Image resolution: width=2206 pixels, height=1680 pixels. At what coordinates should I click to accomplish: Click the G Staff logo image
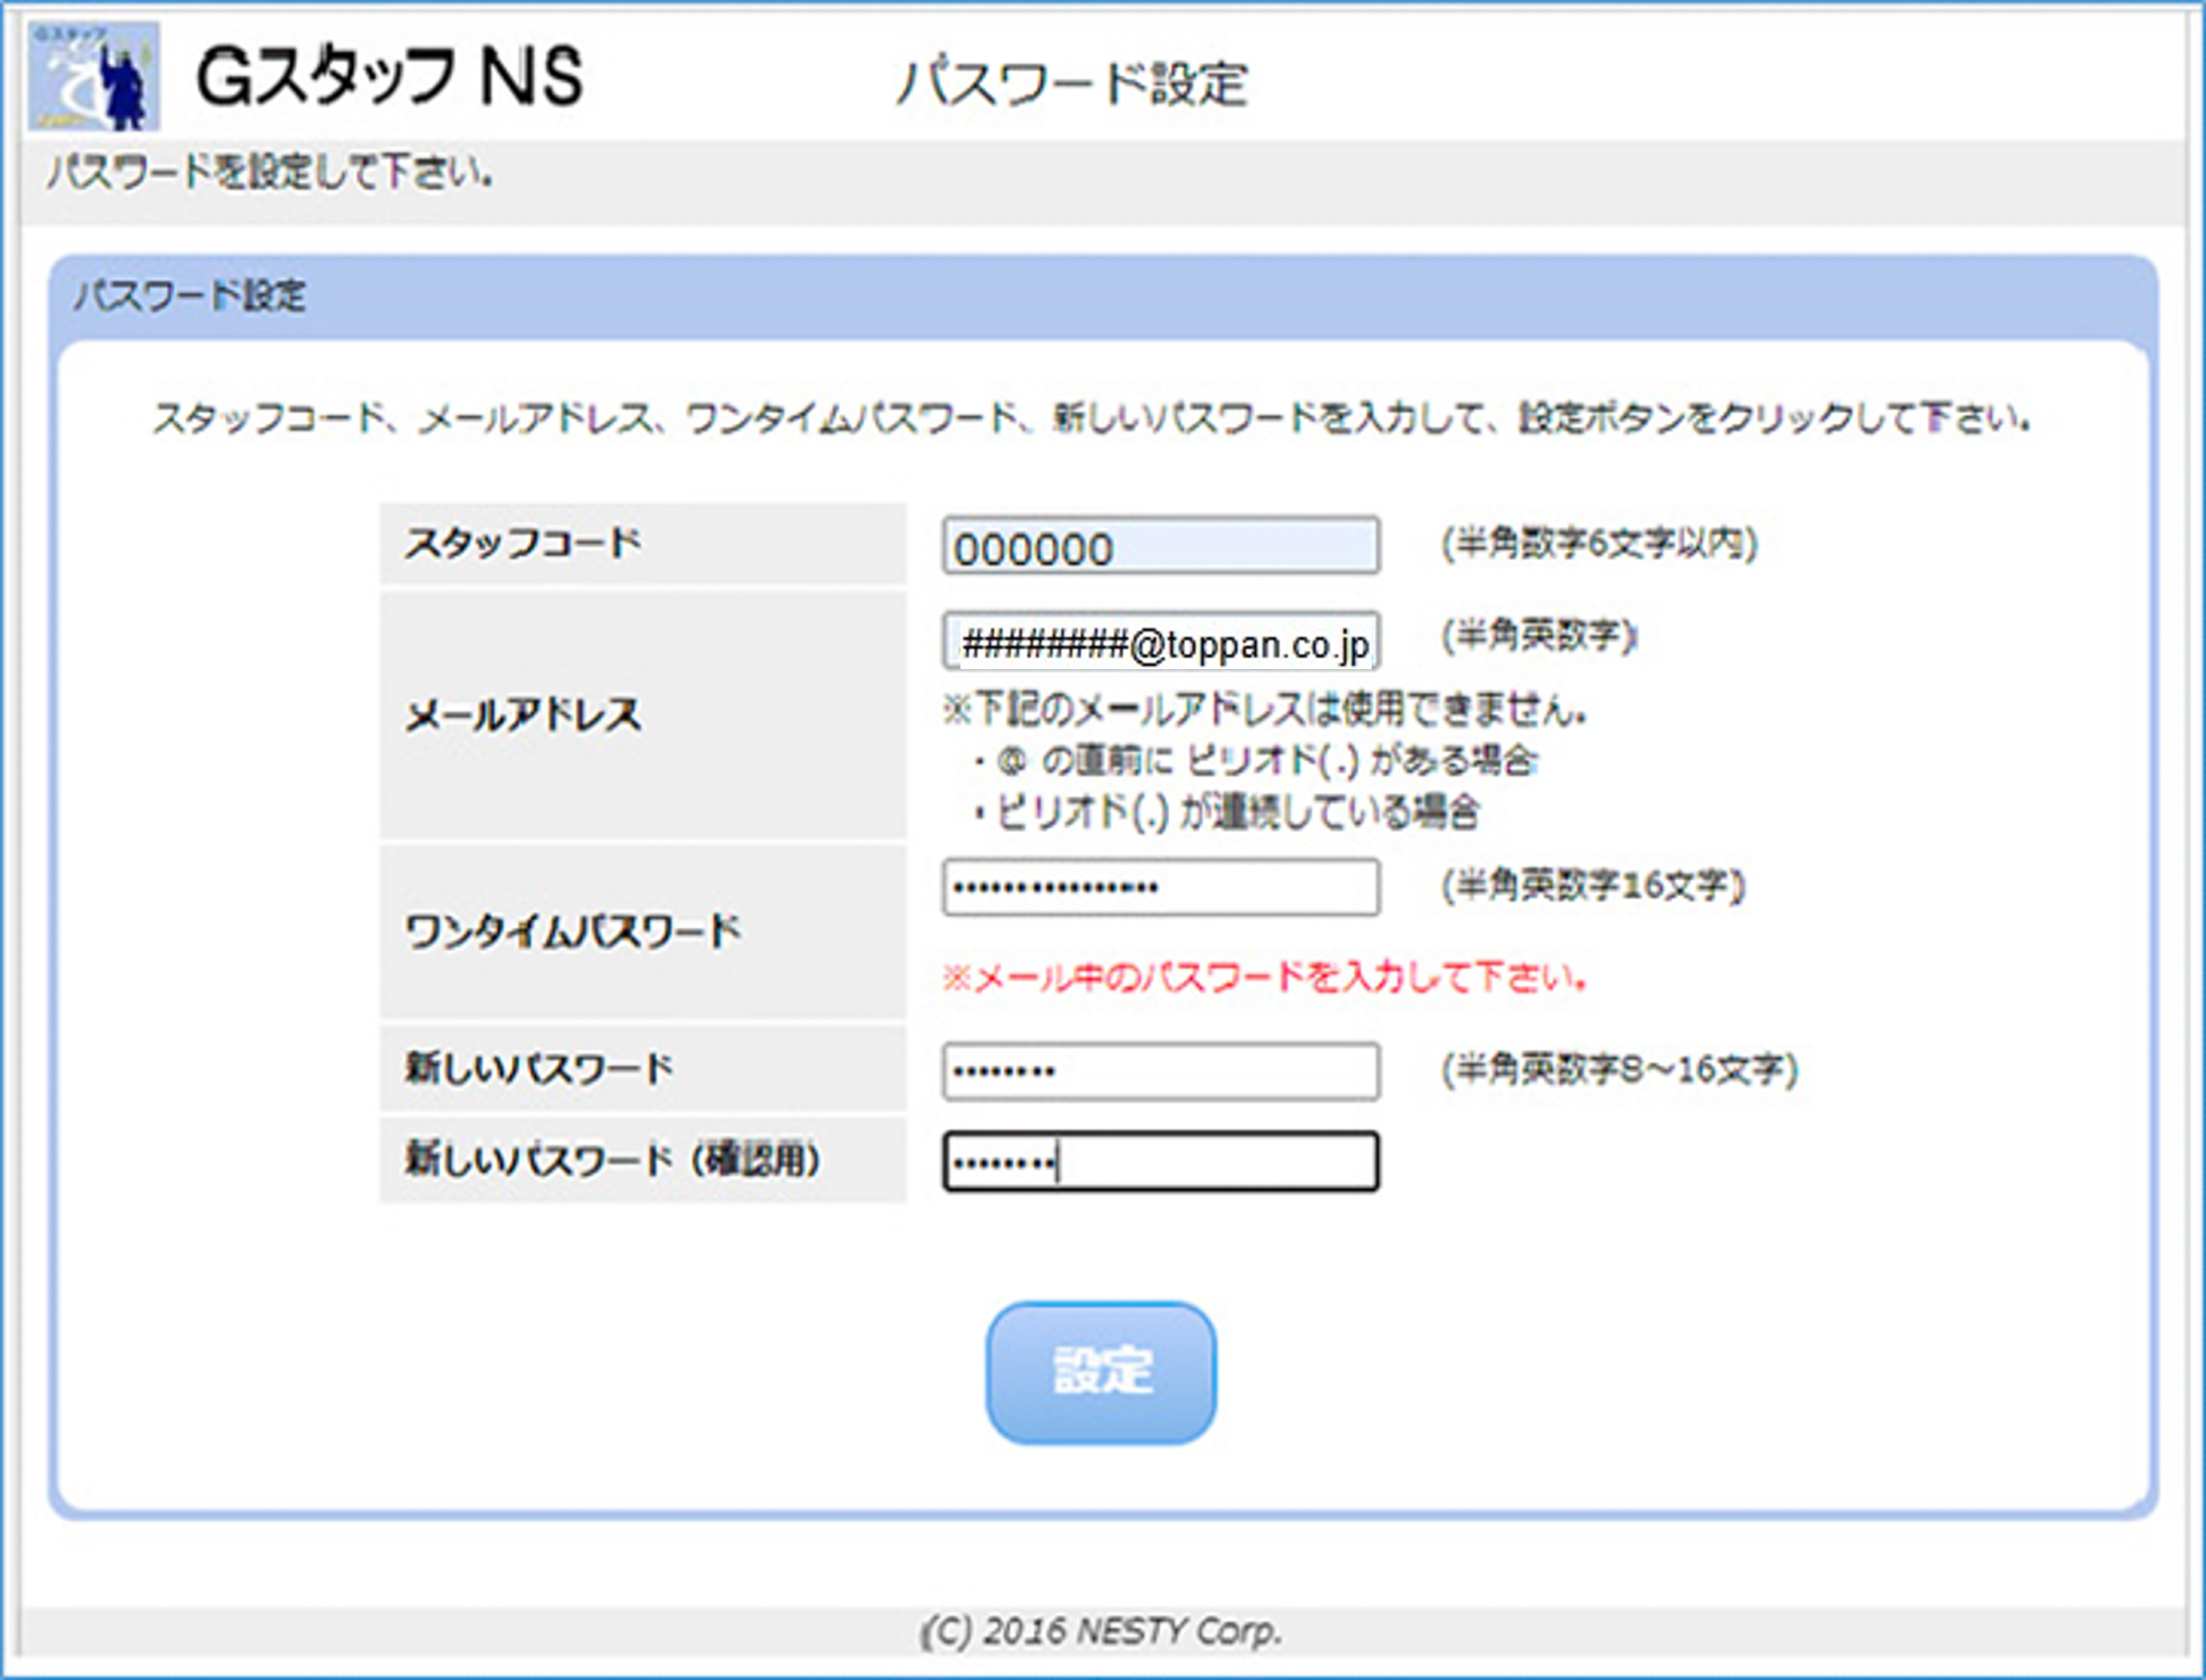point(93,76)
